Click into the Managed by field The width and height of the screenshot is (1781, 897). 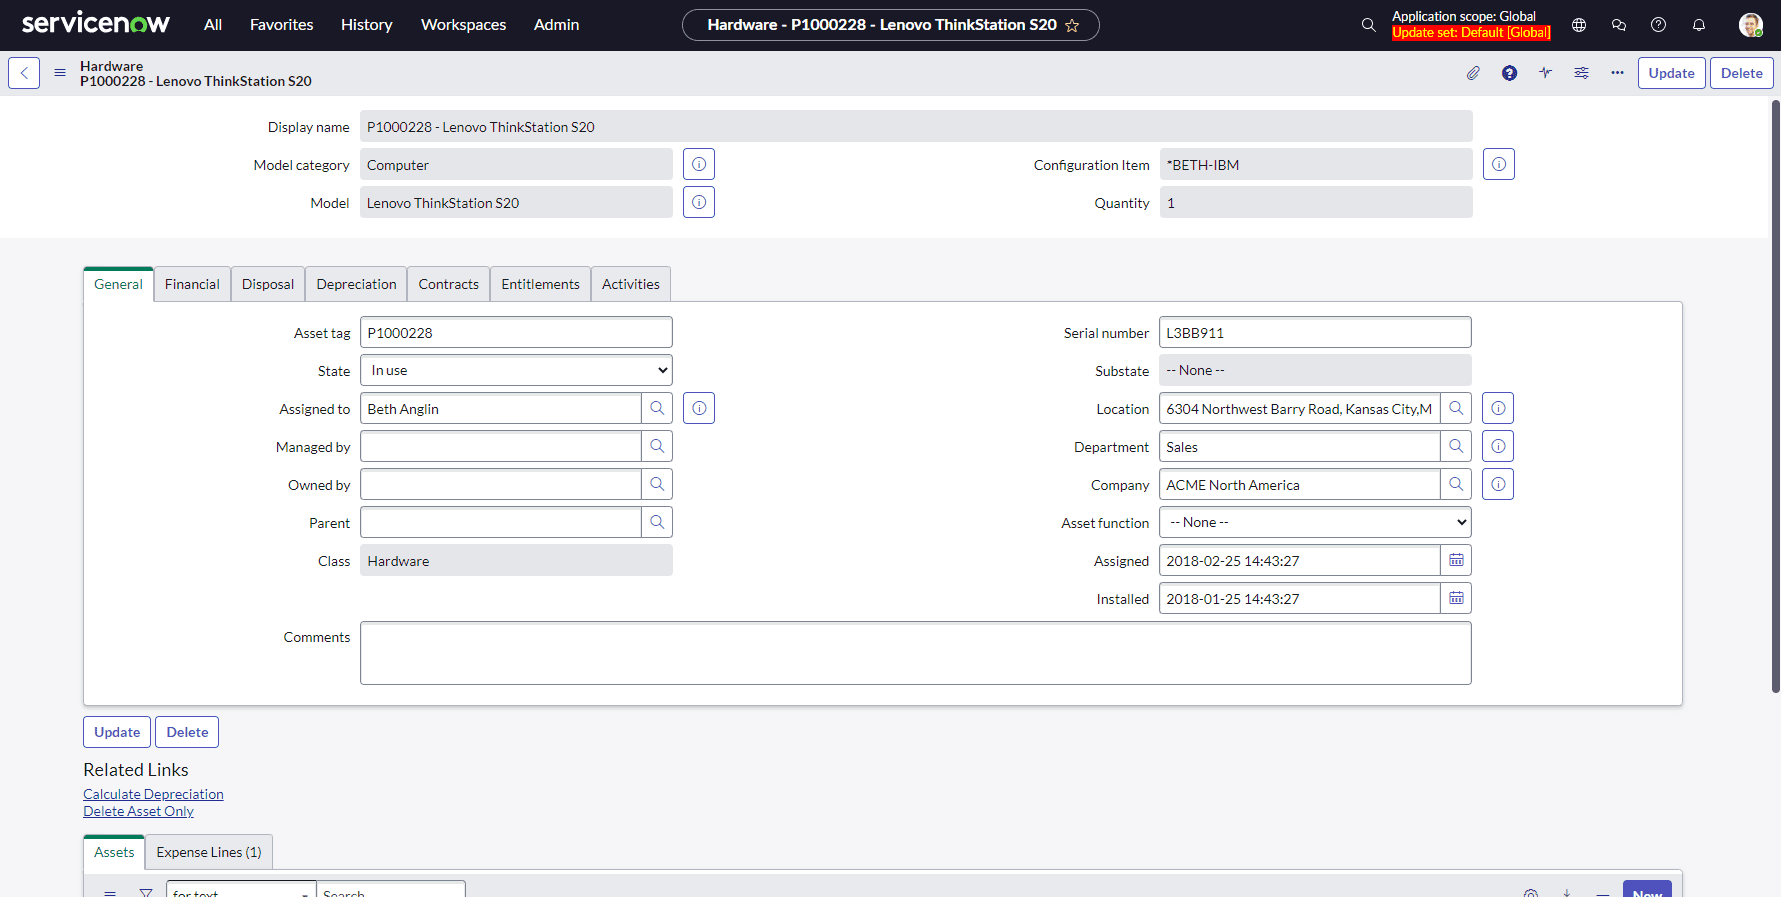(x=500, y=446)
